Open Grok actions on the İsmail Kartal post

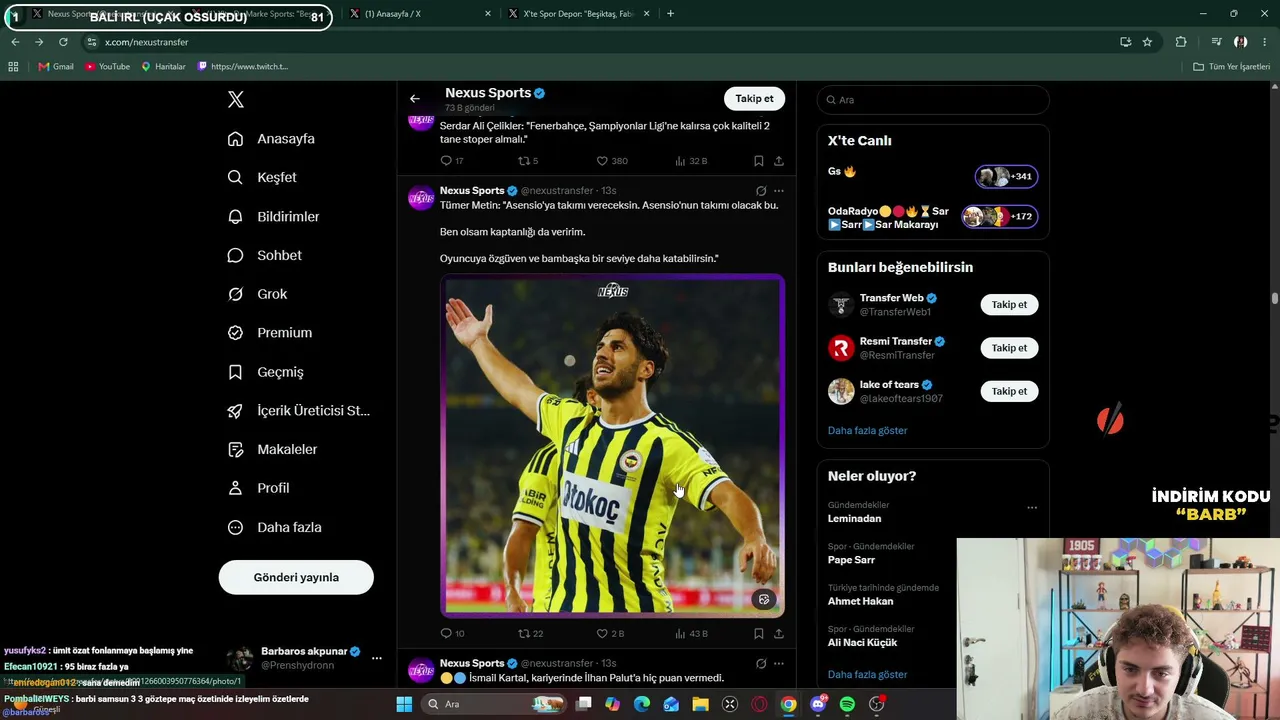point(761,664)
